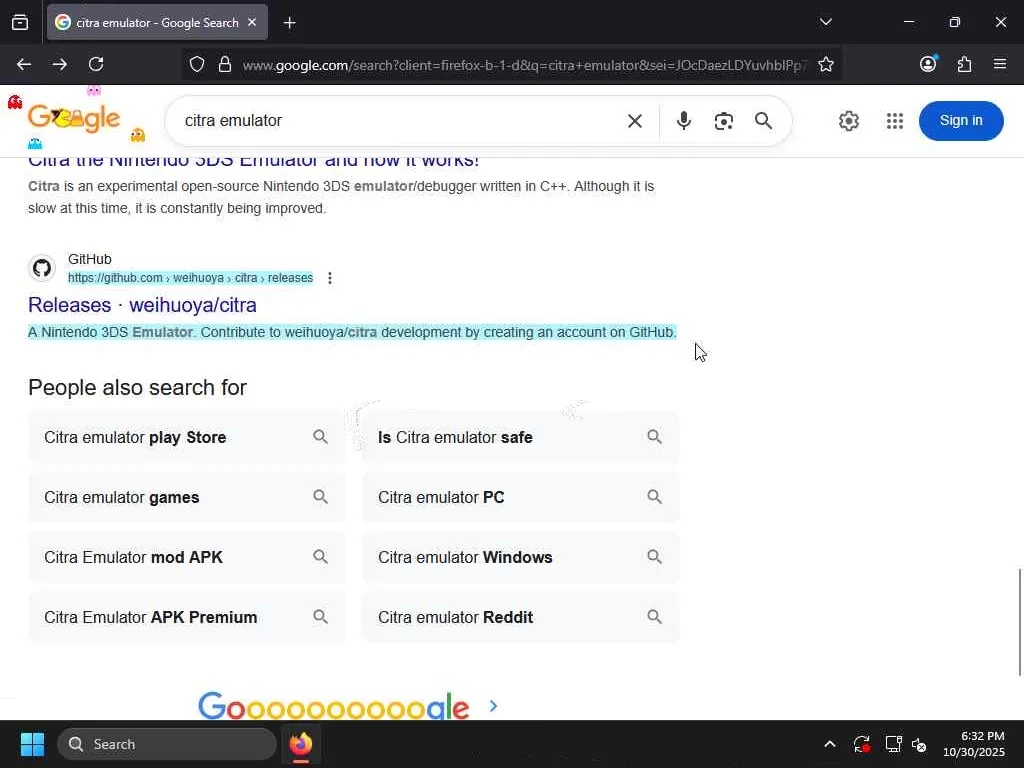Search for Citra Emulator APK Premium
The width and height of the screenshot is (1024, 768).
pos(186,617)
